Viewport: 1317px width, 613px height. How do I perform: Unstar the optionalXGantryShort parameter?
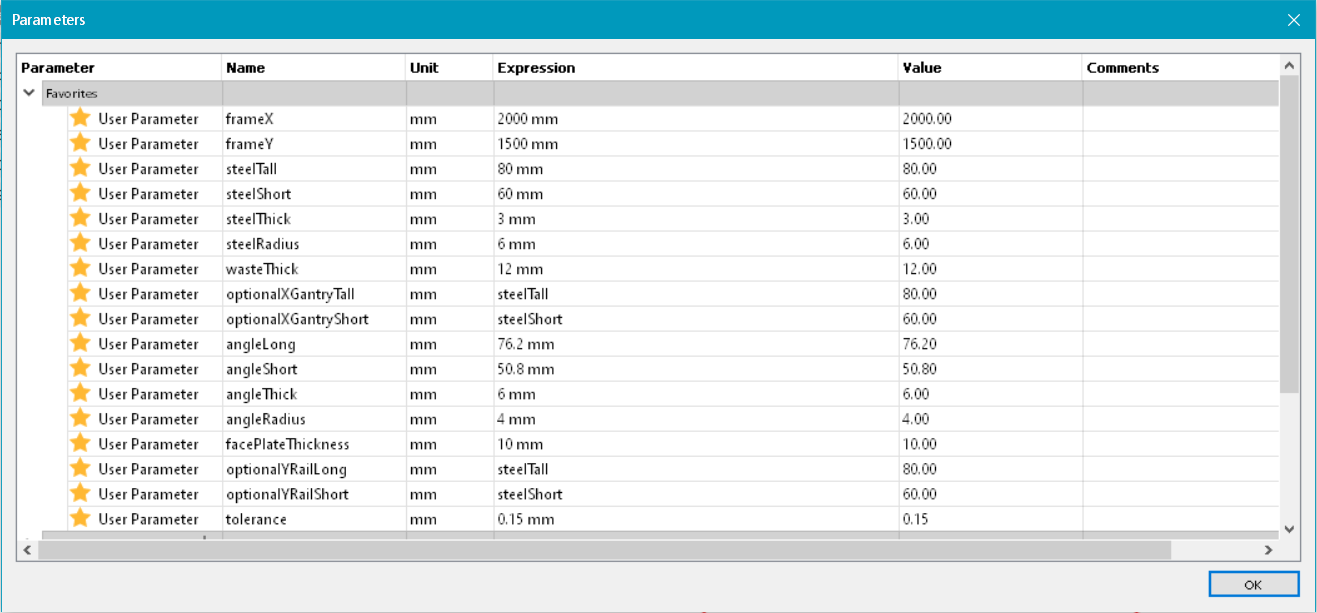[81, 318]
